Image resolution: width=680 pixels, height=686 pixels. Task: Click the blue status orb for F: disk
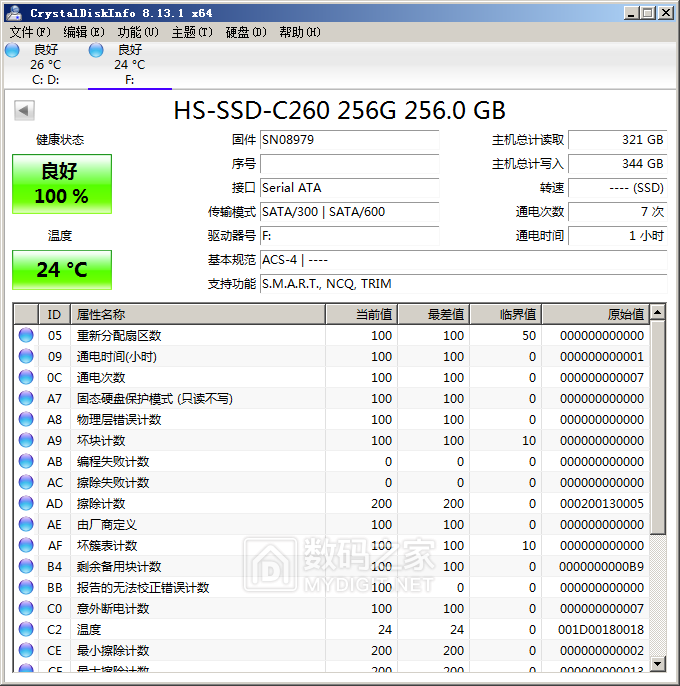pyautogui.click(x=96, y=50)
